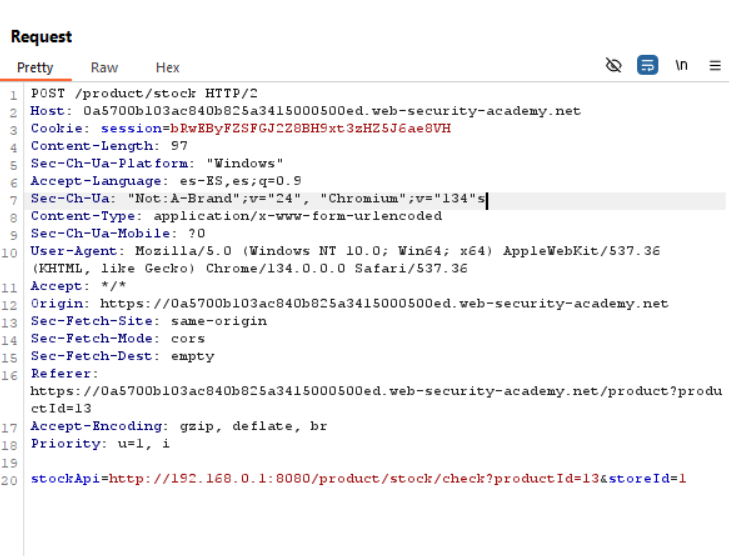Open the hamburger options menu

(715, 66)
